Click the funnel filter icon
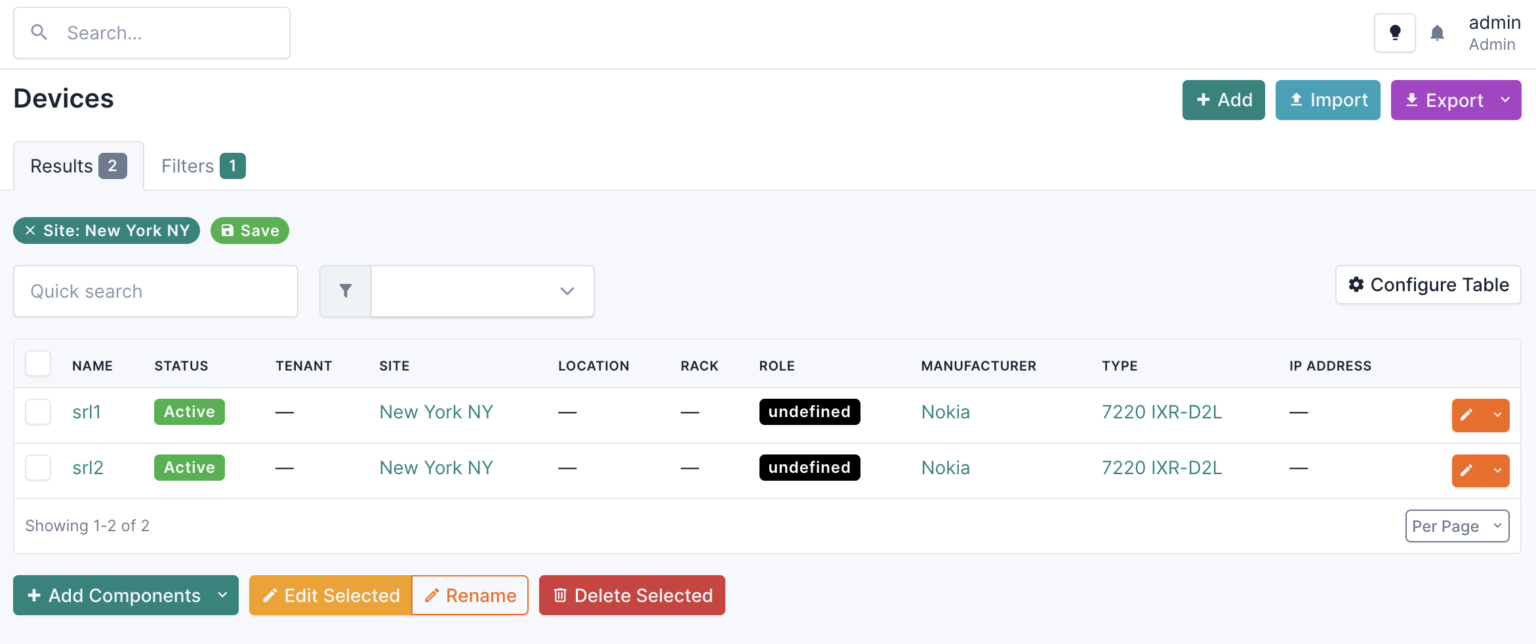 (x=345, y=291)
